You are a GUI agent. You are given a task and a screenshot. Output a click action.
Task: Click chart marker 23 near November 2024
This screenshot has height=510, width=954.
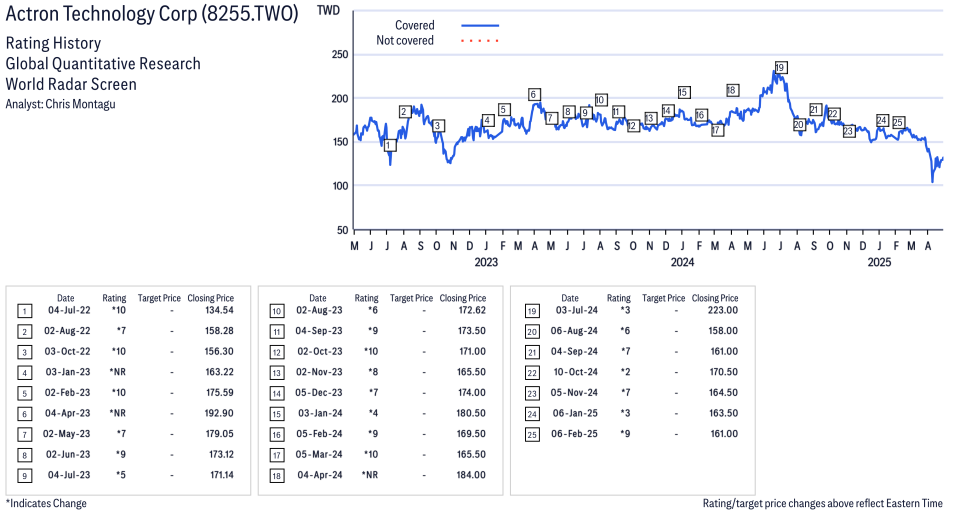click(x=849, y=131)
